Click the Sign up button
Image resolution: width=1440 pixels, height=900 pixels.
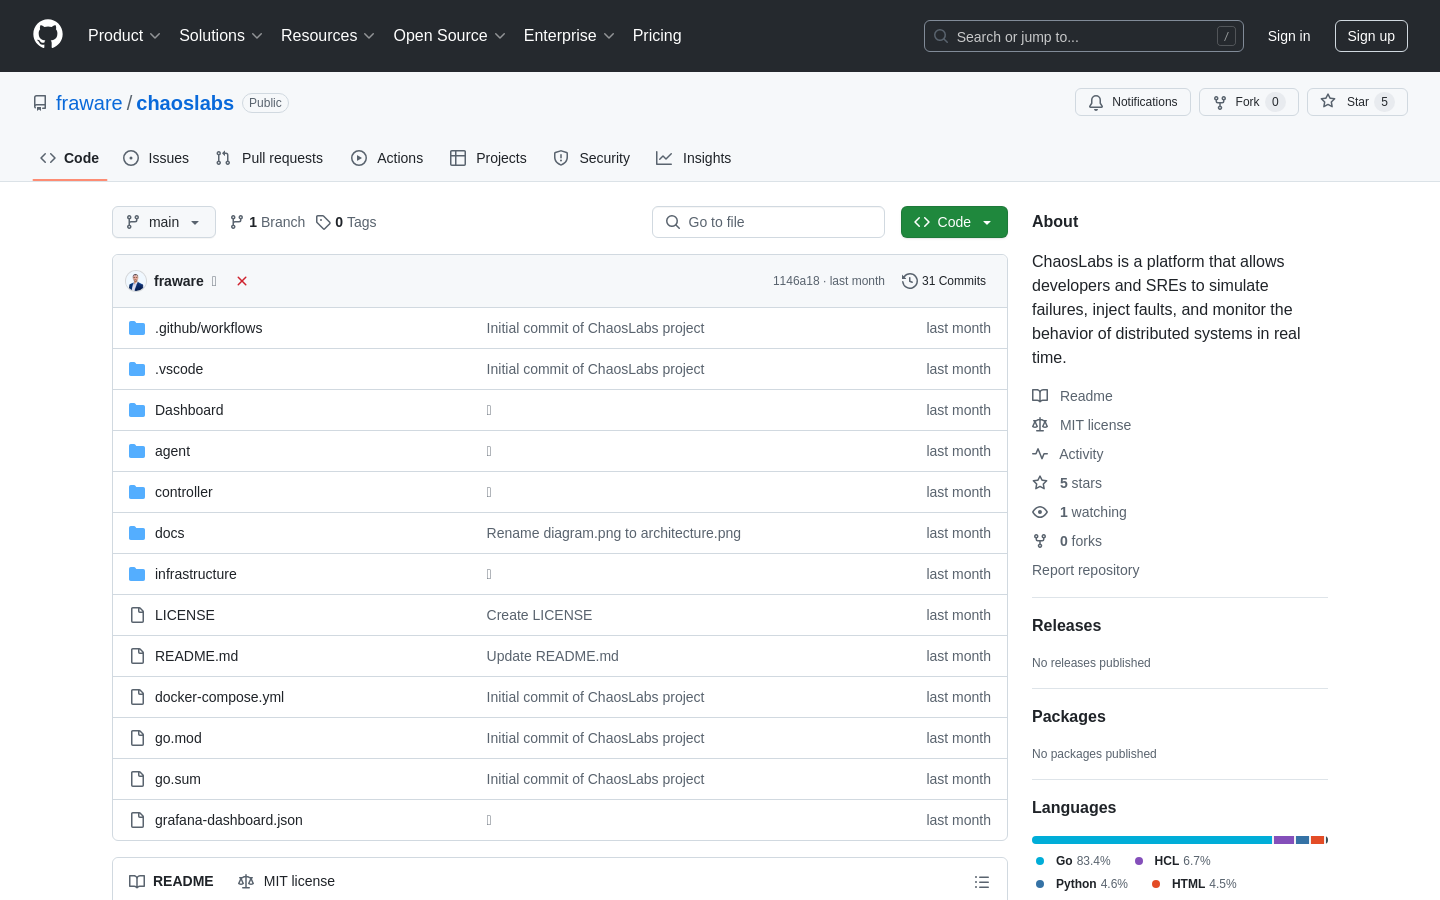[x=1371, y=36]
